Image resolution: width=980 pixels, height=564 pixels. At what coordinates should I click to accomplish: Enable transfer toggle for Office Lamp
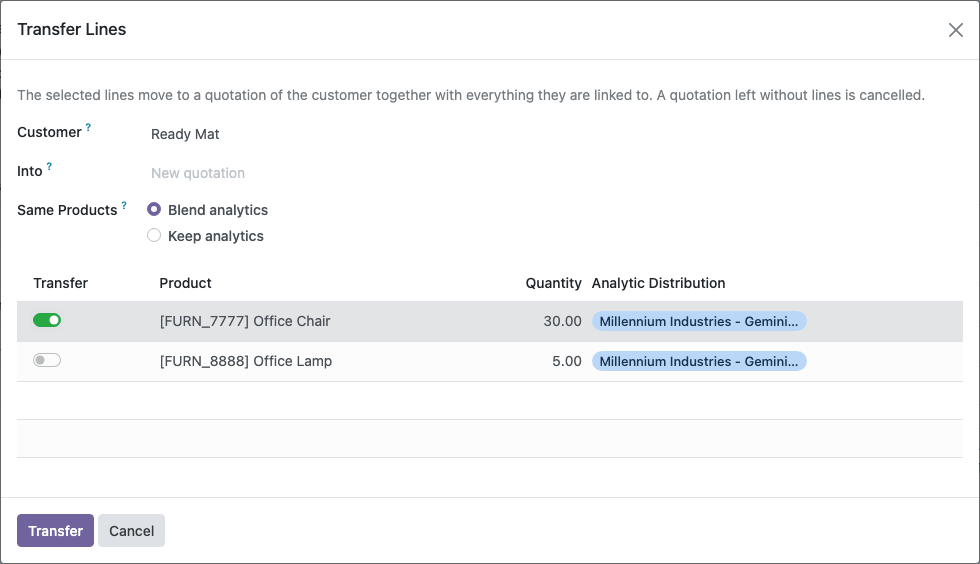(47, 360)
